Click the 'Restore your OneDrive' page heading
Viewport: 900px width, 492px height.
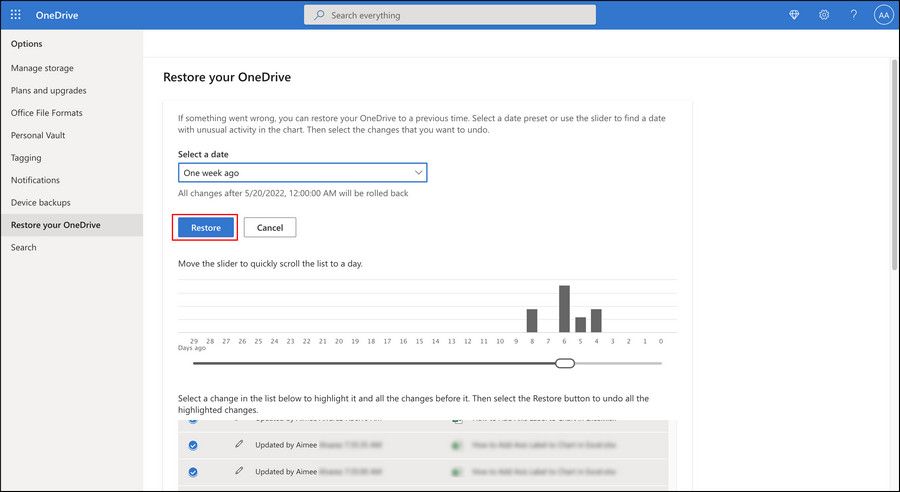coord(227,77)
